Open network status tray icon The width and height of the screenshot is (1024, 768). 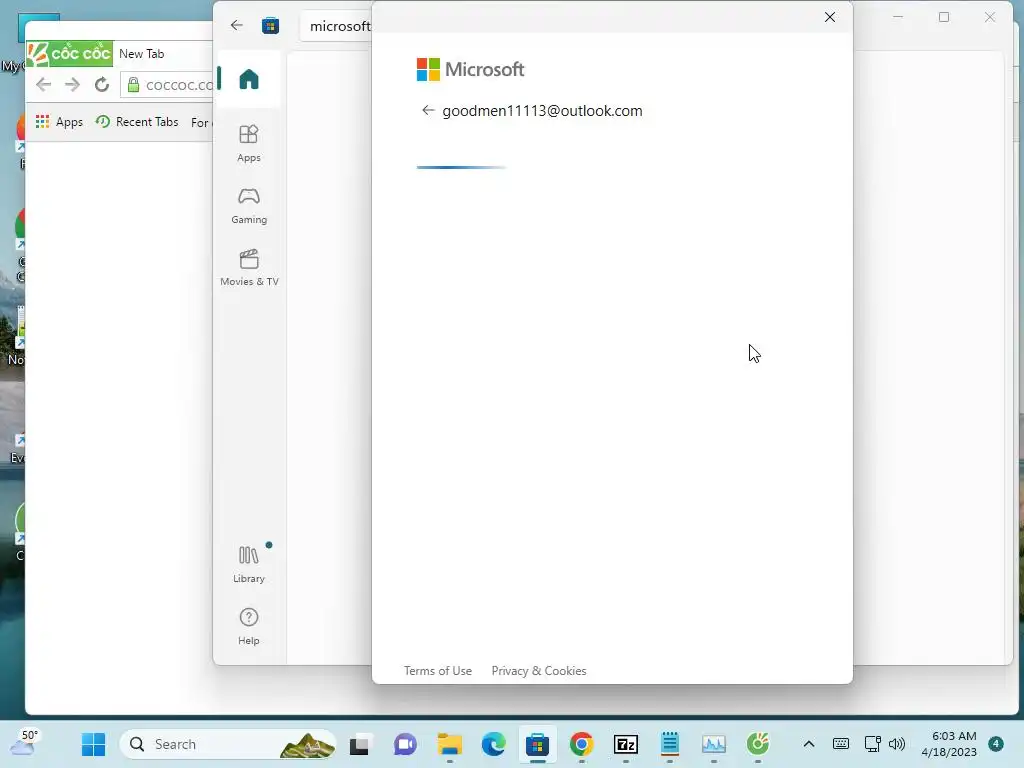tap(872, 744)
